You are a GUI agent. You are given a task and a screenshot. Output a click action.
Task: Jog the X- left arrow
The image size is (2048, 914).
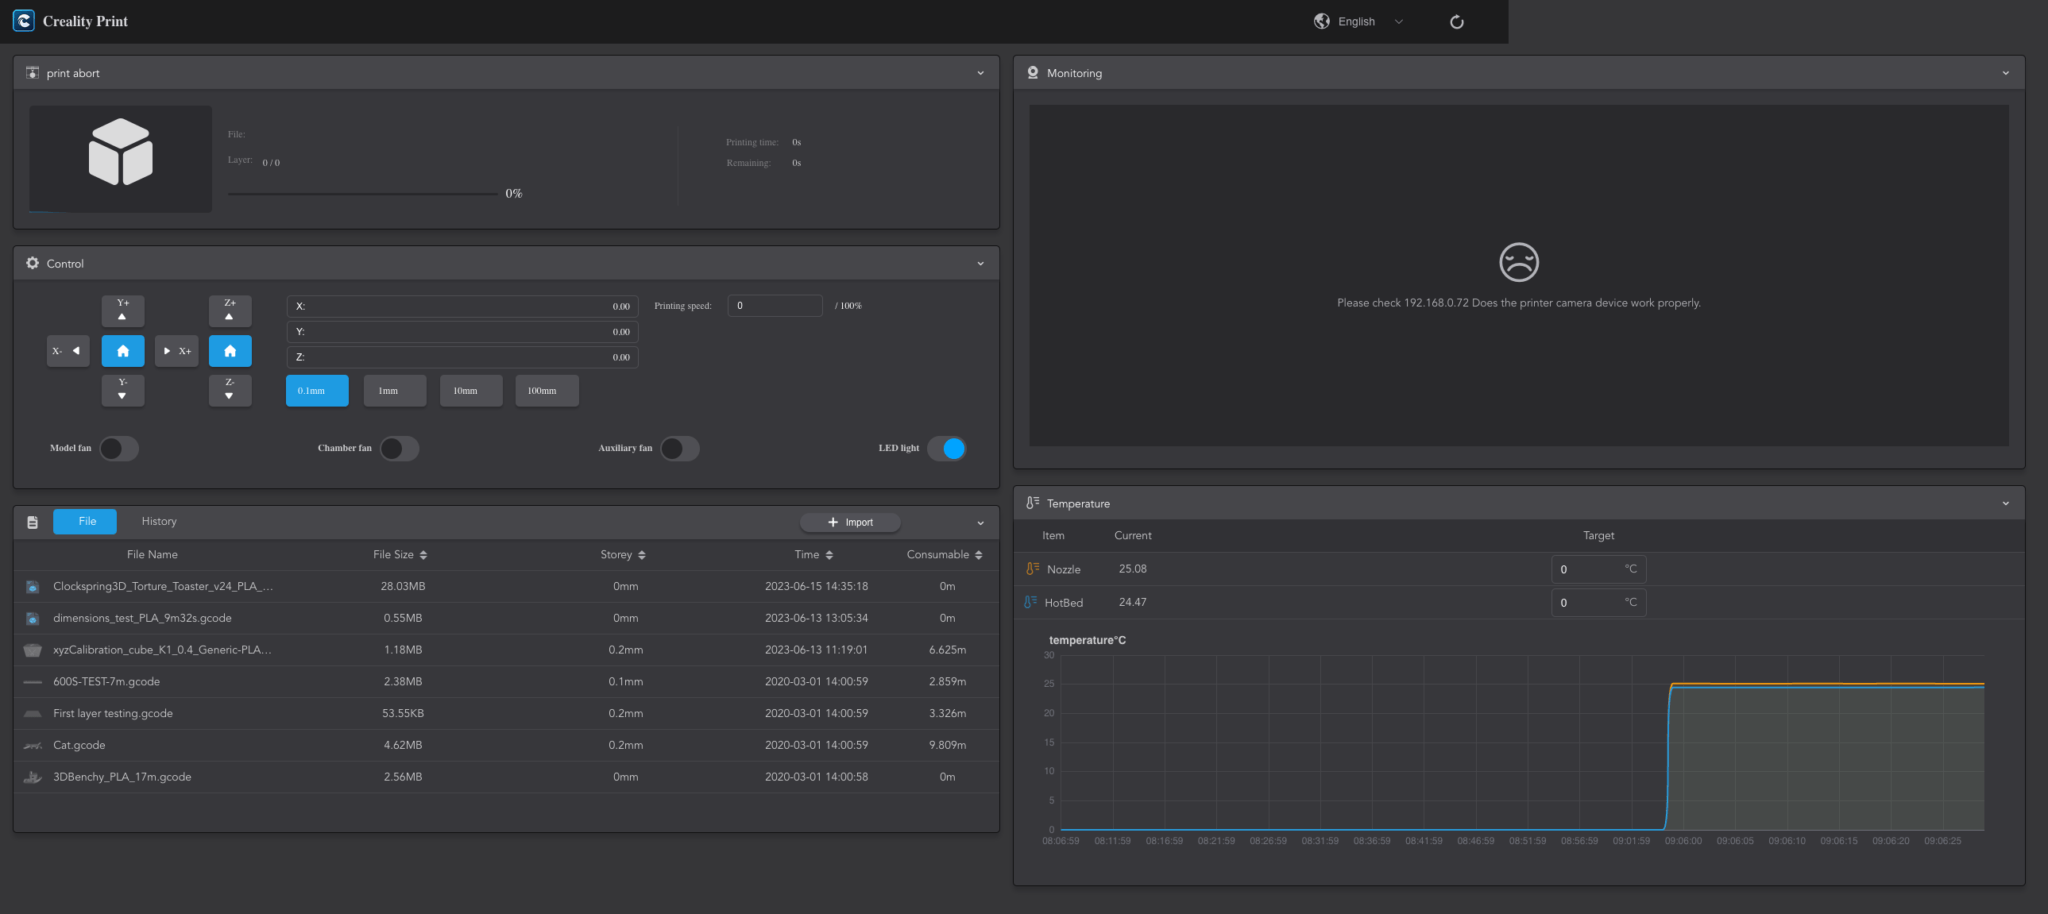coord(68,351)
